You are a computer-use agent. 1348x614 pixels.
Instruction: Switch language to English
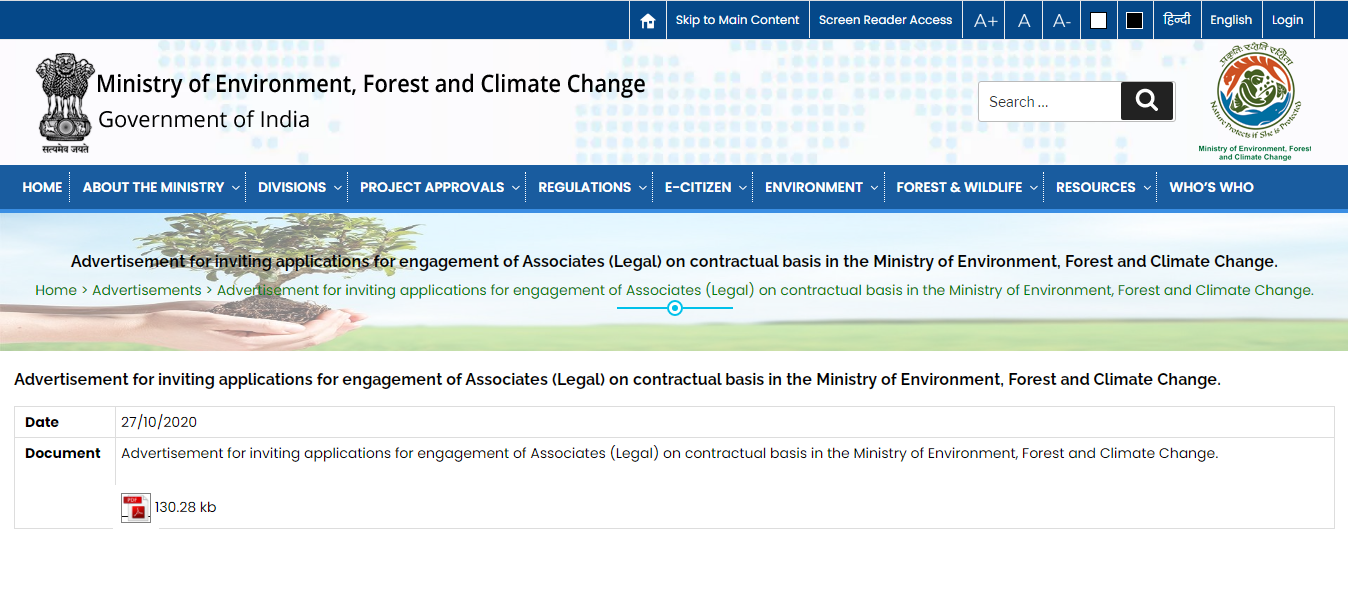tap(1230, 20)
